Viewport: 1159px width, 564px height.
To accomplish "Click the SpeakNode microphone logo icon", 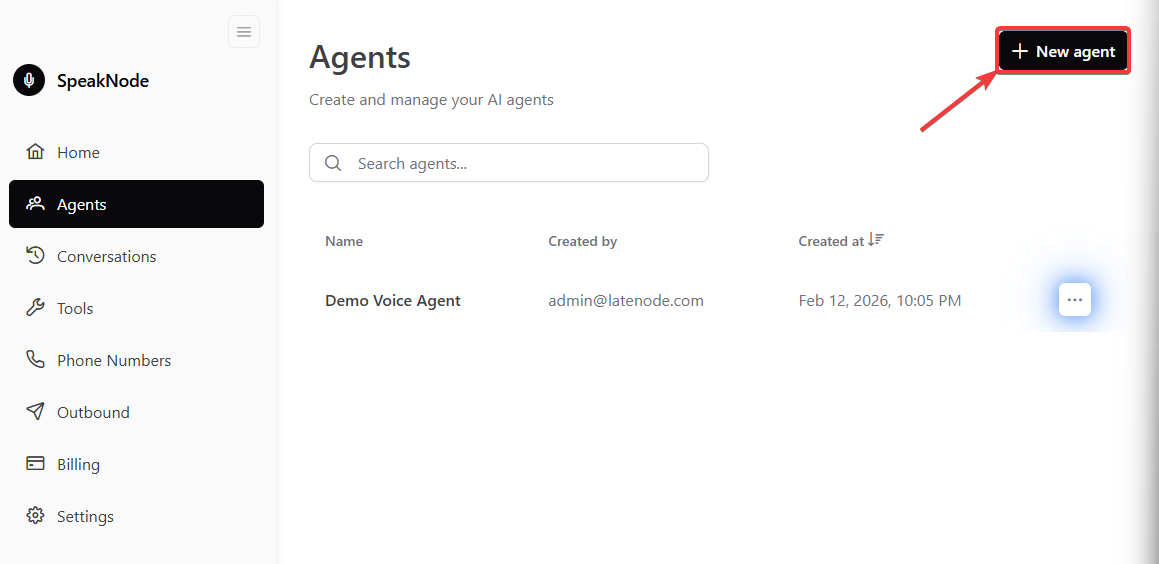I will click(x=29, y=80).
